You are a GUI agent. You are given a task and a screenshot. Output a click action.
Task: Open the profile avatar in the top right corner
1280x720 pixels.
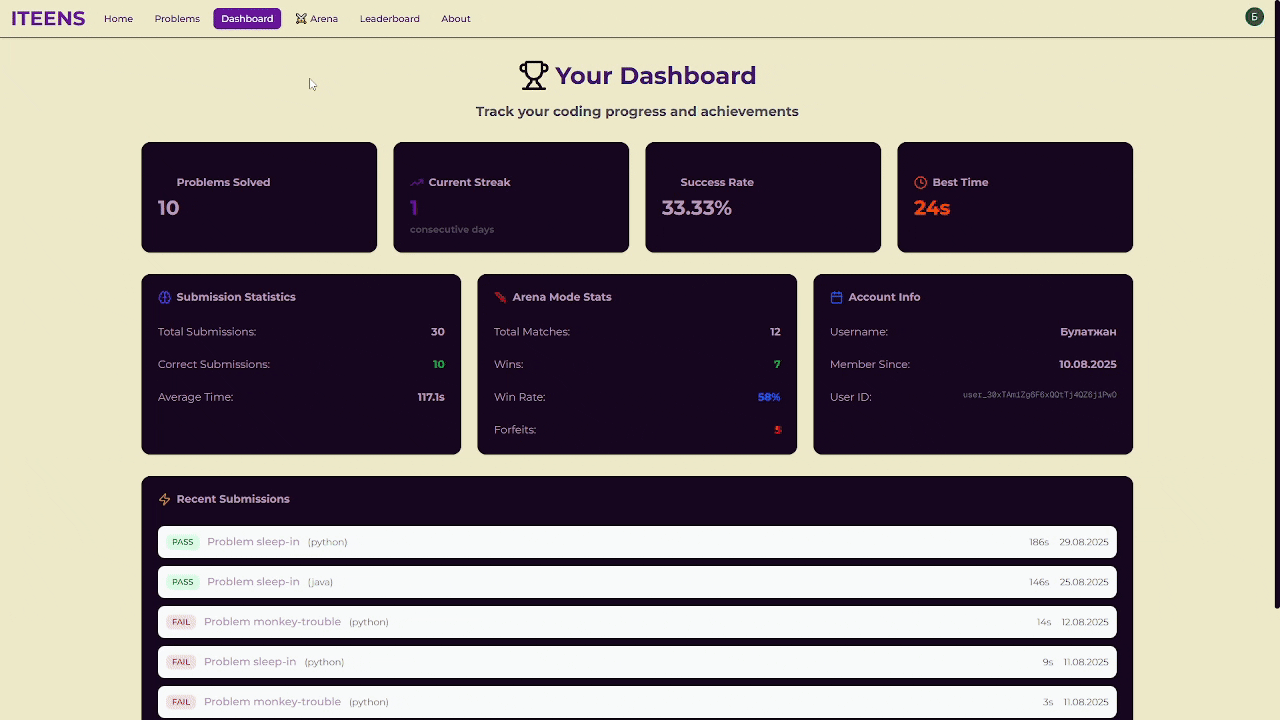[x=1254, y=16]
